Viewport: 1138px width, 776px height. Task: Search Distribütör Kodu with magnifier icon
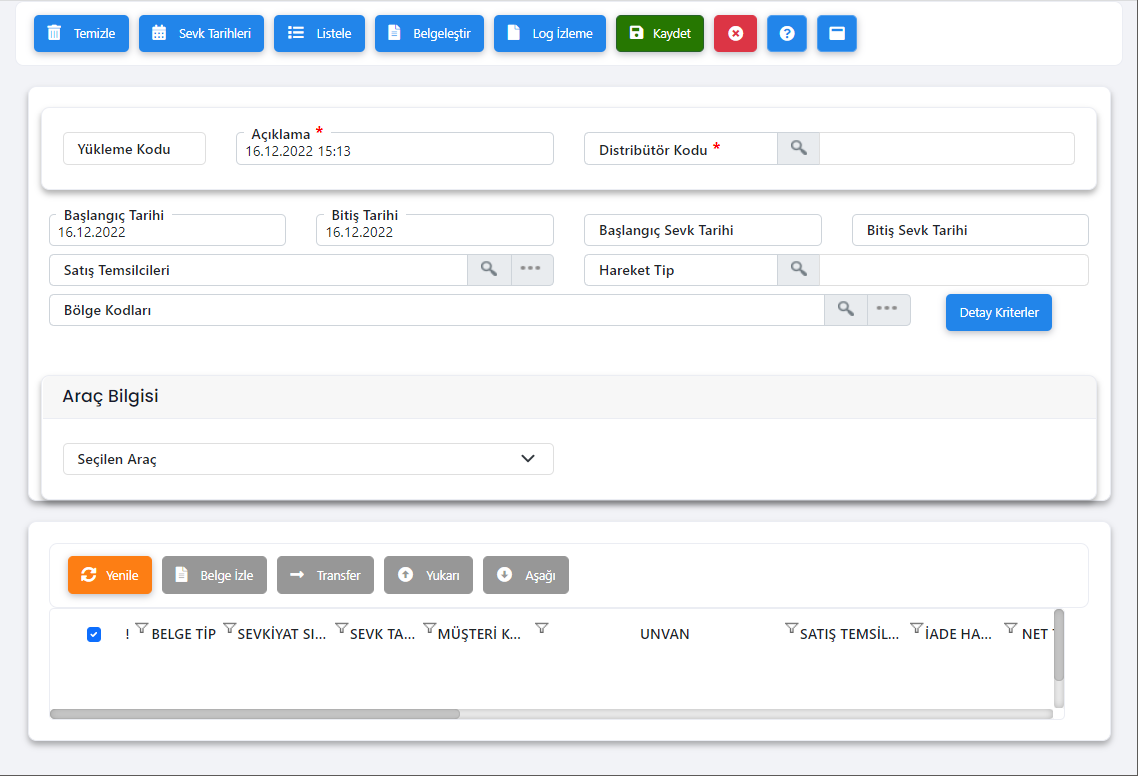coord(798,148)
